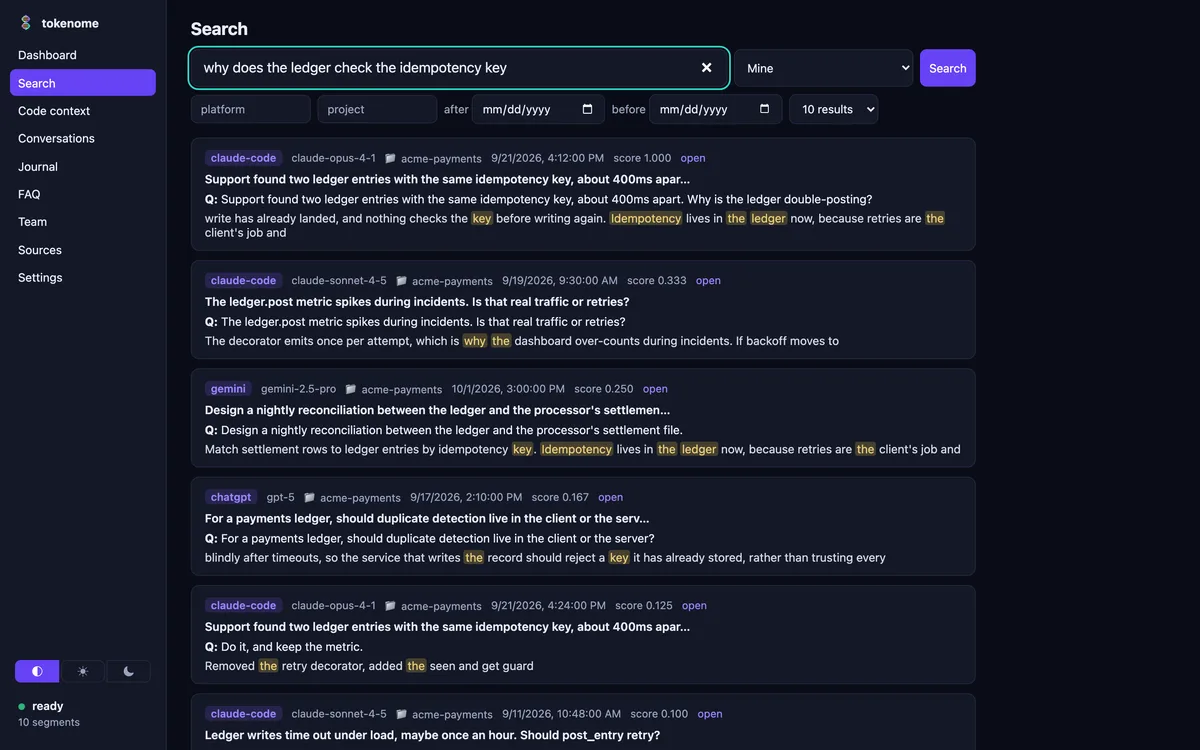
Task: Click acme-payments label in the gpt-5 result
Action: [x=360, y=498]
